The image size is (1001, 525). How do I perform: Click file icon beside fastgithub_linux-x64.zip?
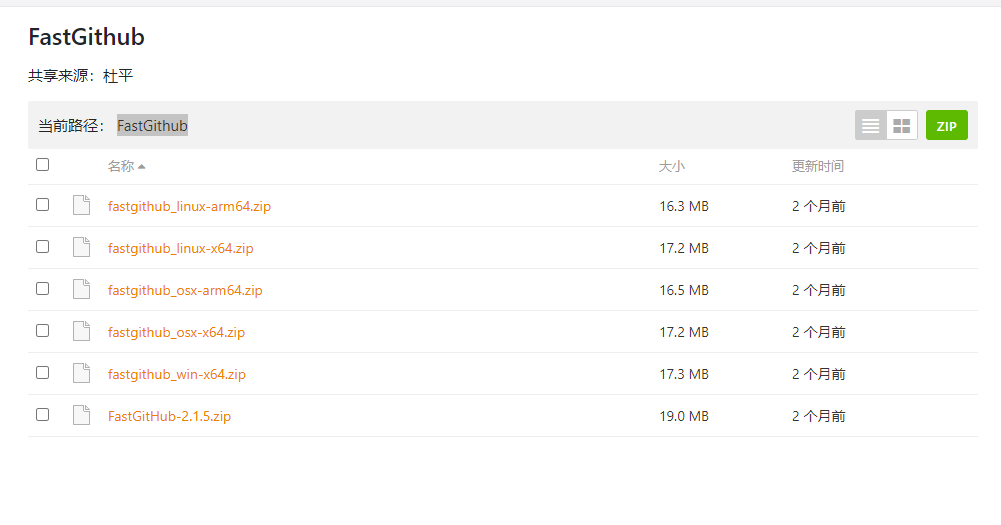click(82, 247)
